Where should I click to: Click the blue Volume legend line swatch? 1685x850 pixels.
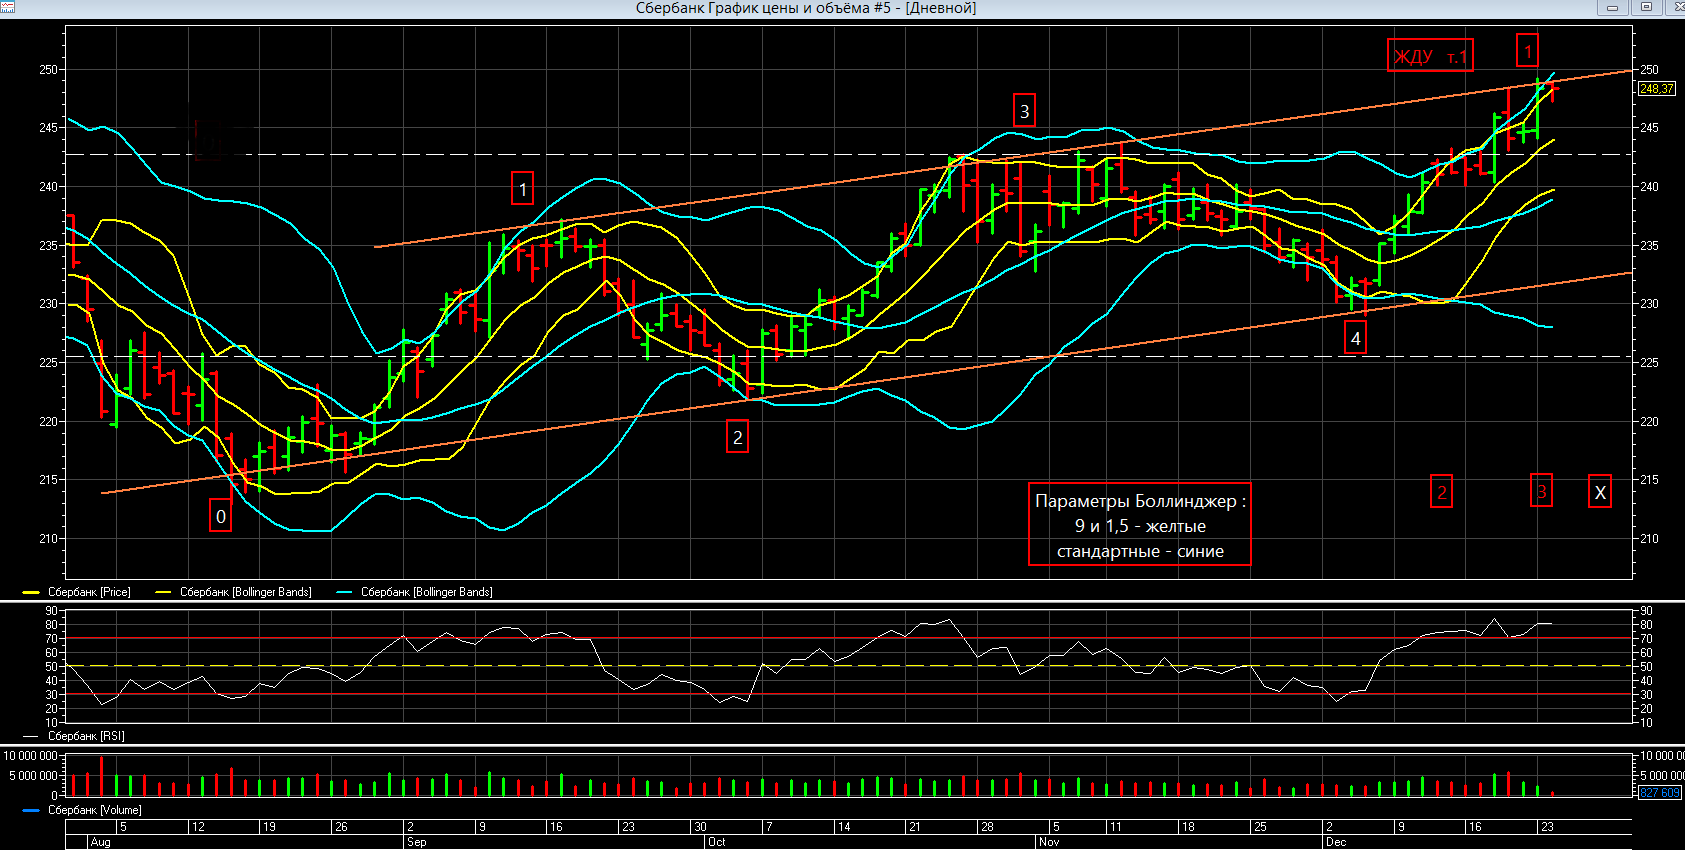coord(31,810)
